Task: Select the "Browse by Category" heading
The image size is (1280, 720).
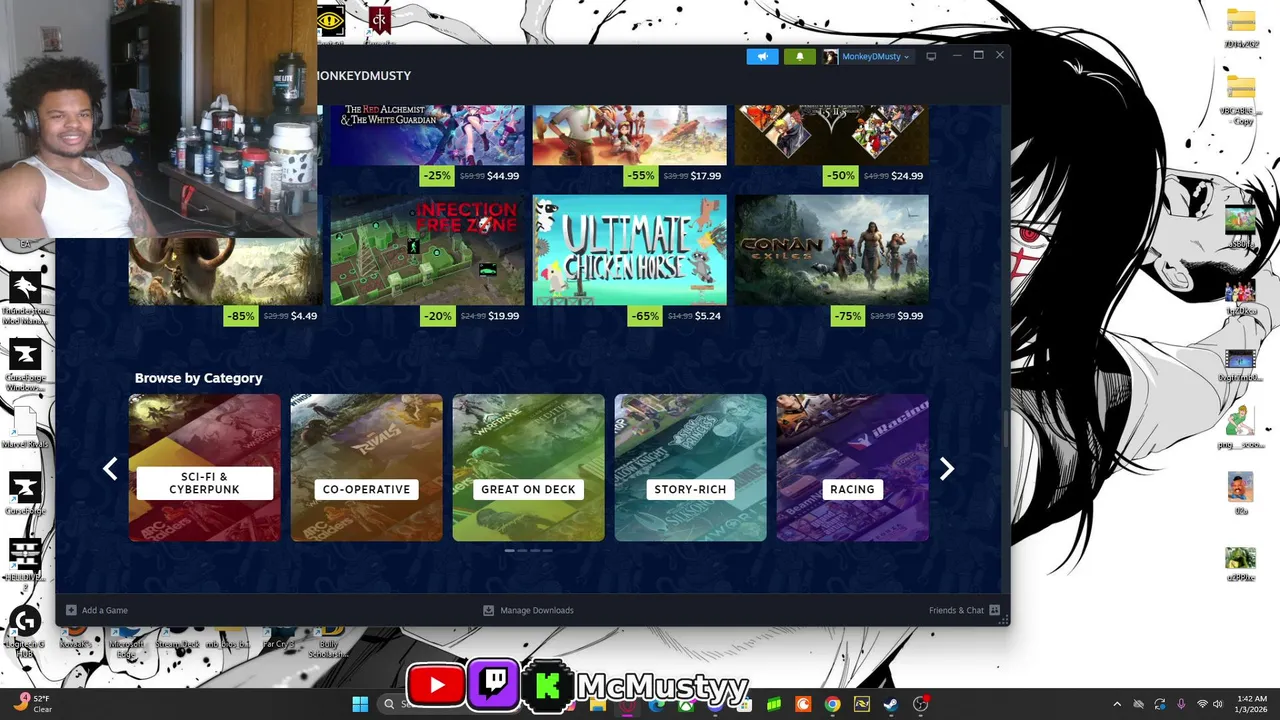Action: pyautogui.click(x=199, y=378)
